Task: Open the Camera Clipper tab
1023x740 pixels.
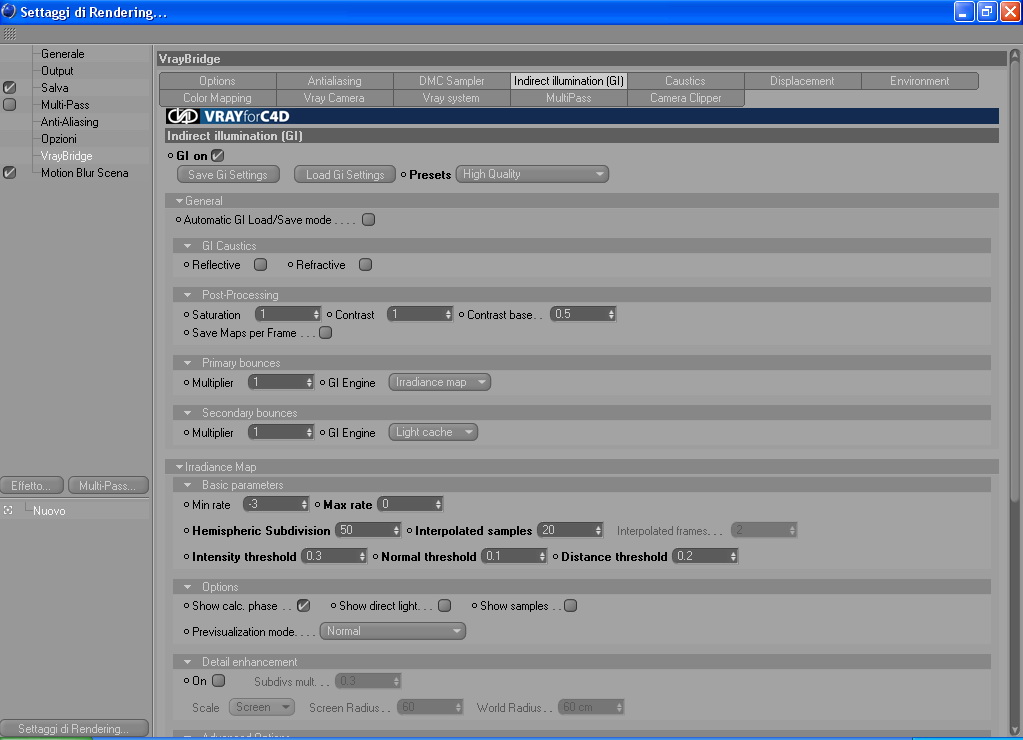Action: 686,98
